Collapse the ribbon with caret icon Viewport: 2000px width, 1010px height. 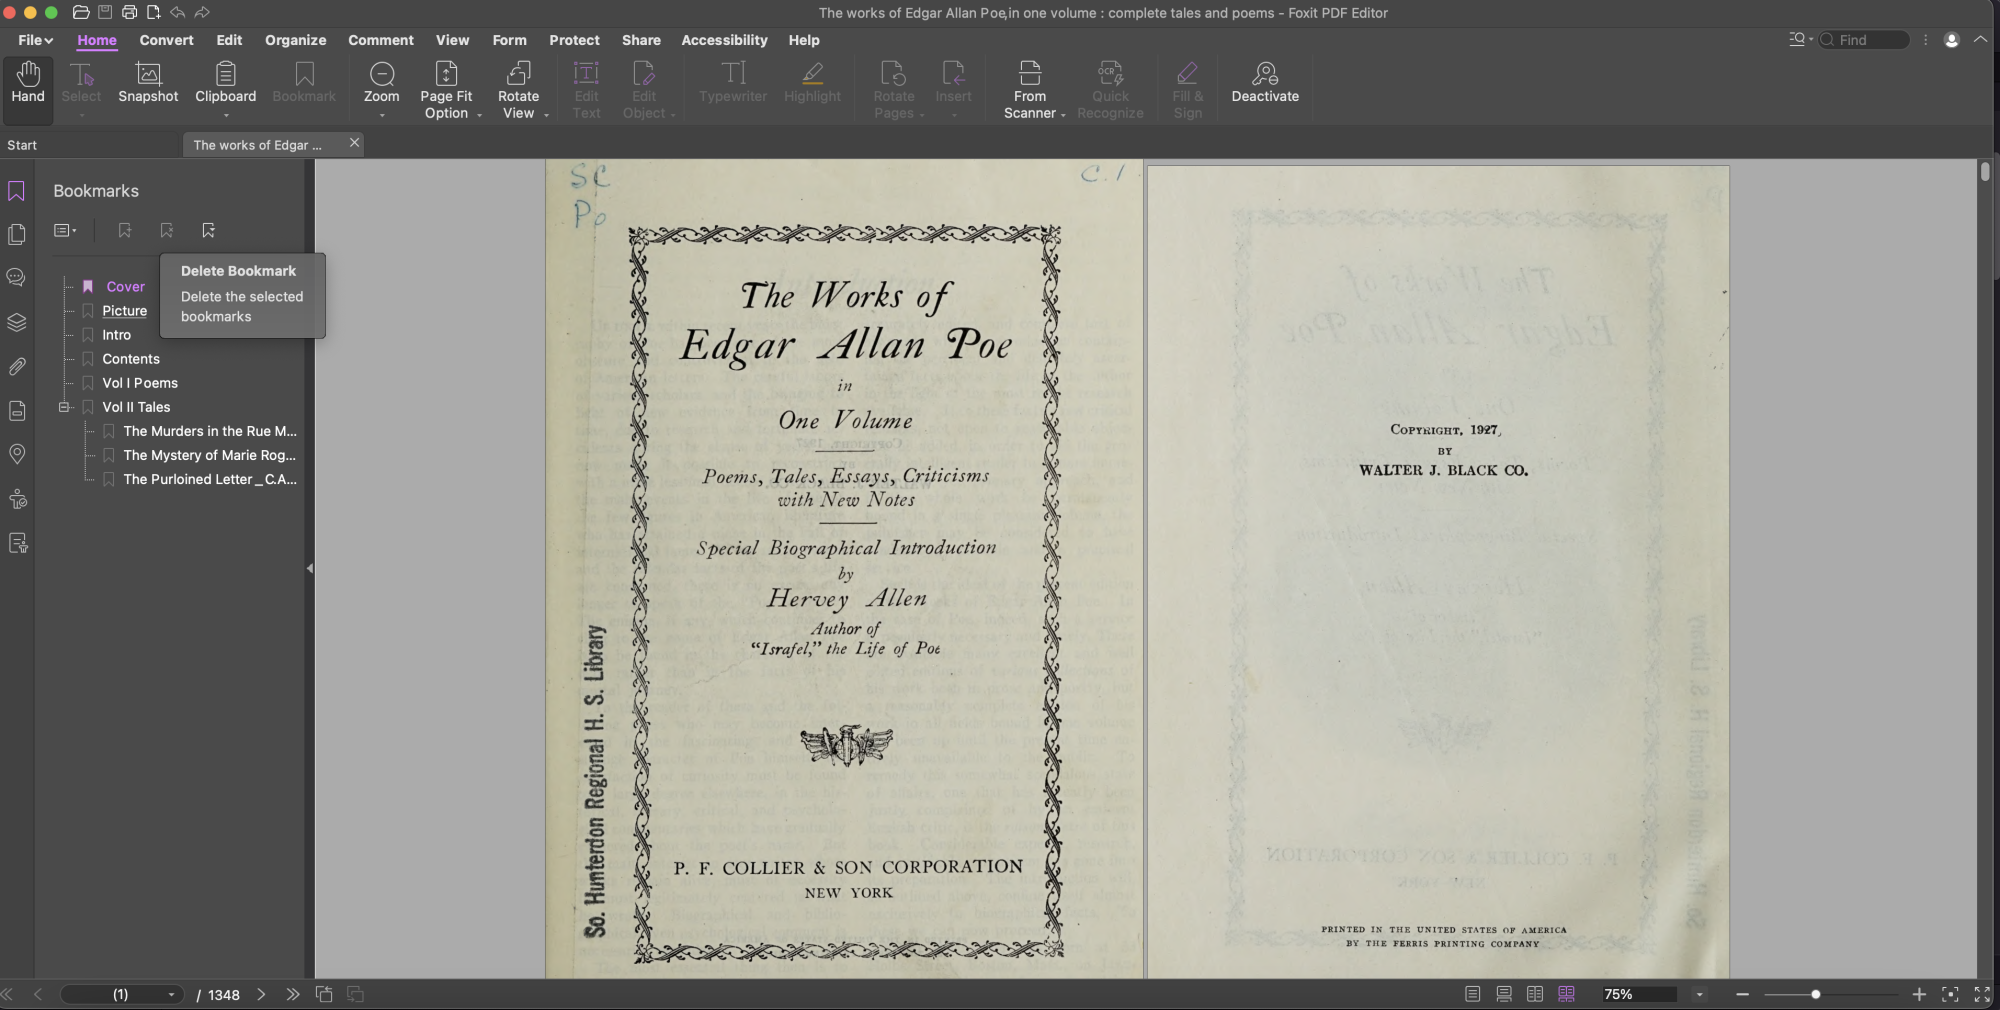(x=1980, y=40)
